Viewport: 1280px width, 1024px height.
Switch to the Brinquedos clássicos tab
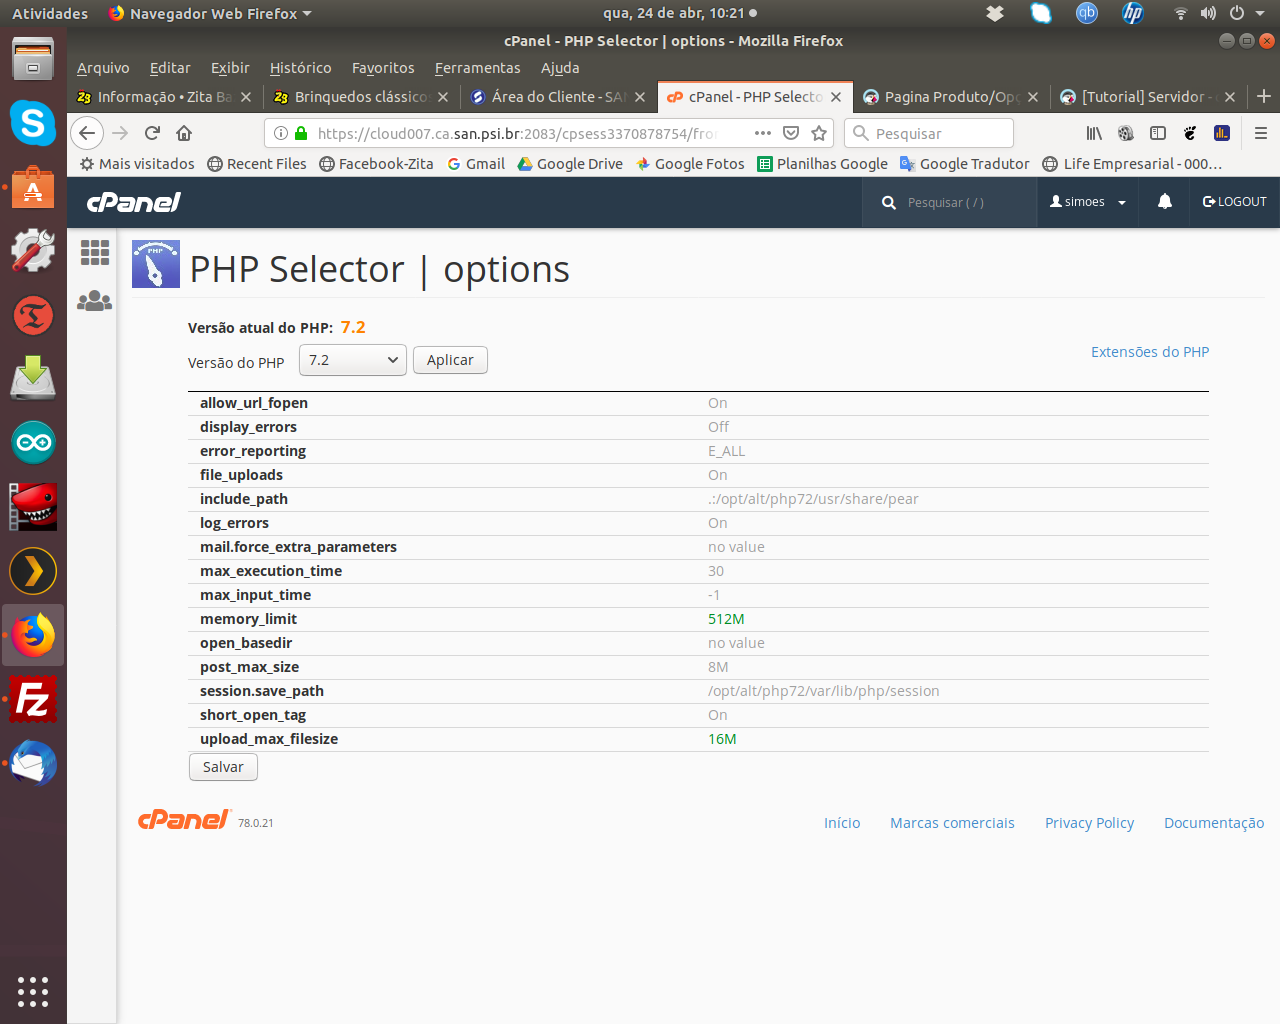[x=361, y=97]
